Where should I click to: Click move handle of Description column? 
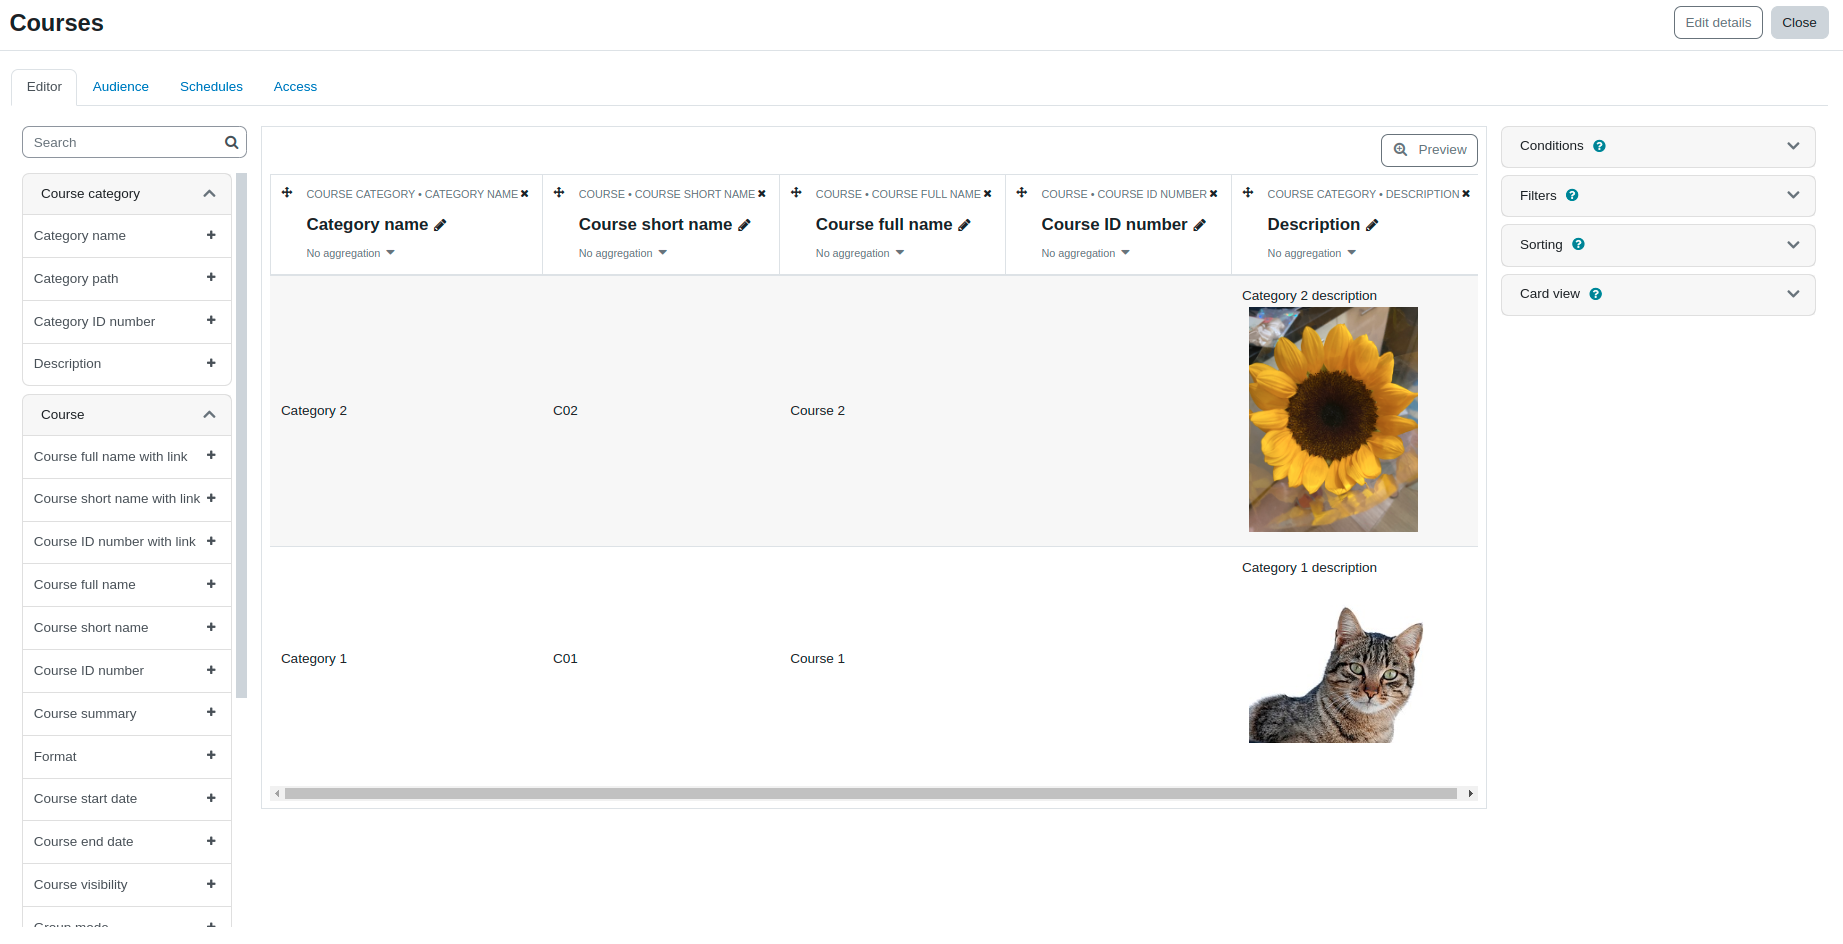click(x=1248, y=192)
